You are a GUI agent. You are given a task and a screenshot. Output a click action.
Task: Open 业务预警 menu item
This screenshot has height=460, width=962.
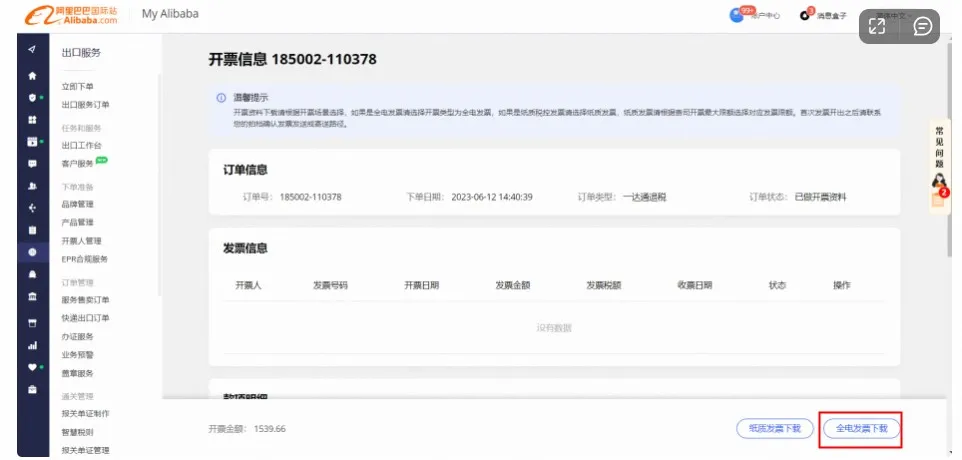pos(78,355)
